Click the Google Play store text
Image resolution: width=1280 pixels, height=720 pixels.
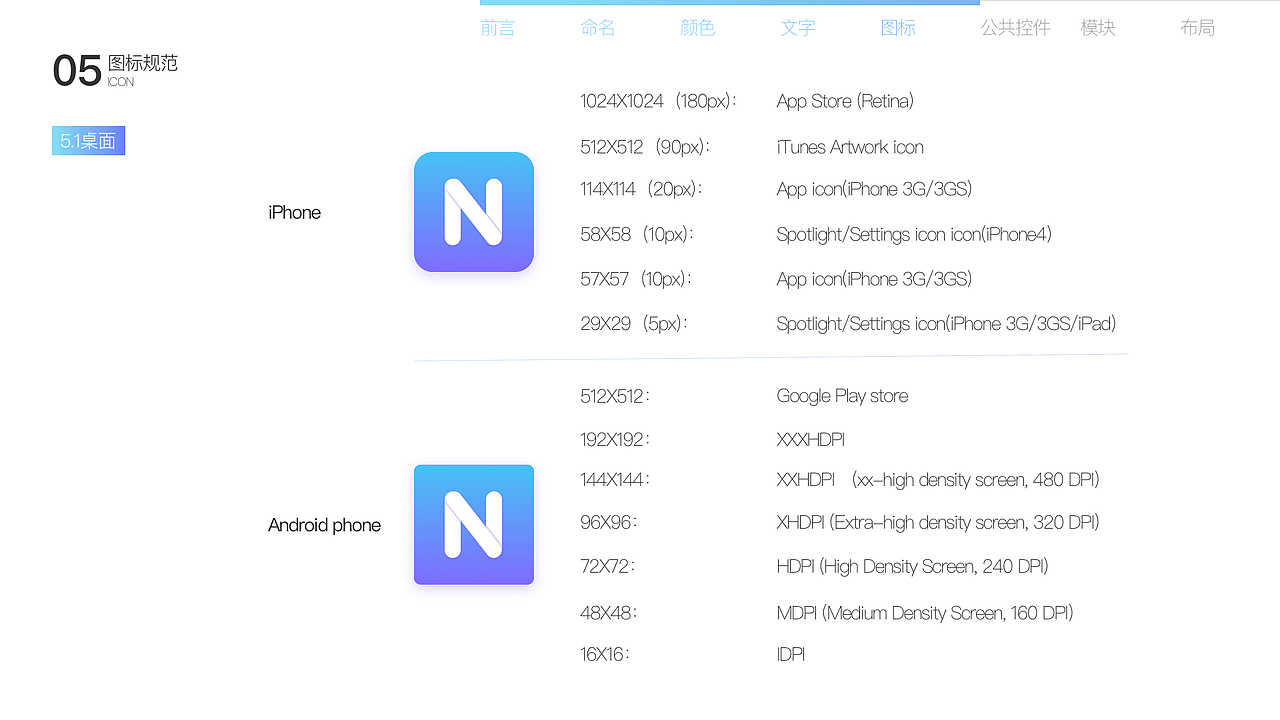842,396
